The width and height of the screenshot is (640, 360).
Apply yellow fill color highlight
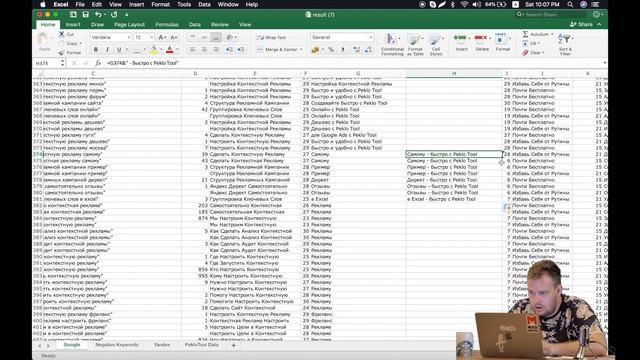(153, 50)
